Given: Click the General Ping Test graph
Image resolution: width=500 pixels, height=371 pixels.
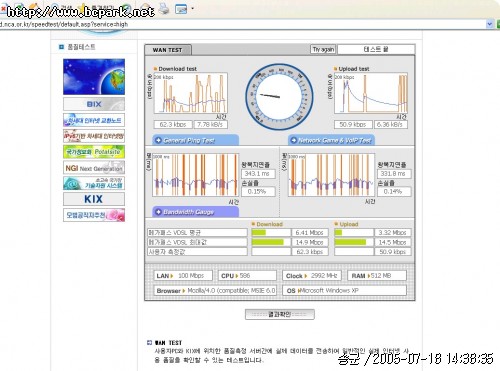Looking at the screenshot, I should (195, 175).
